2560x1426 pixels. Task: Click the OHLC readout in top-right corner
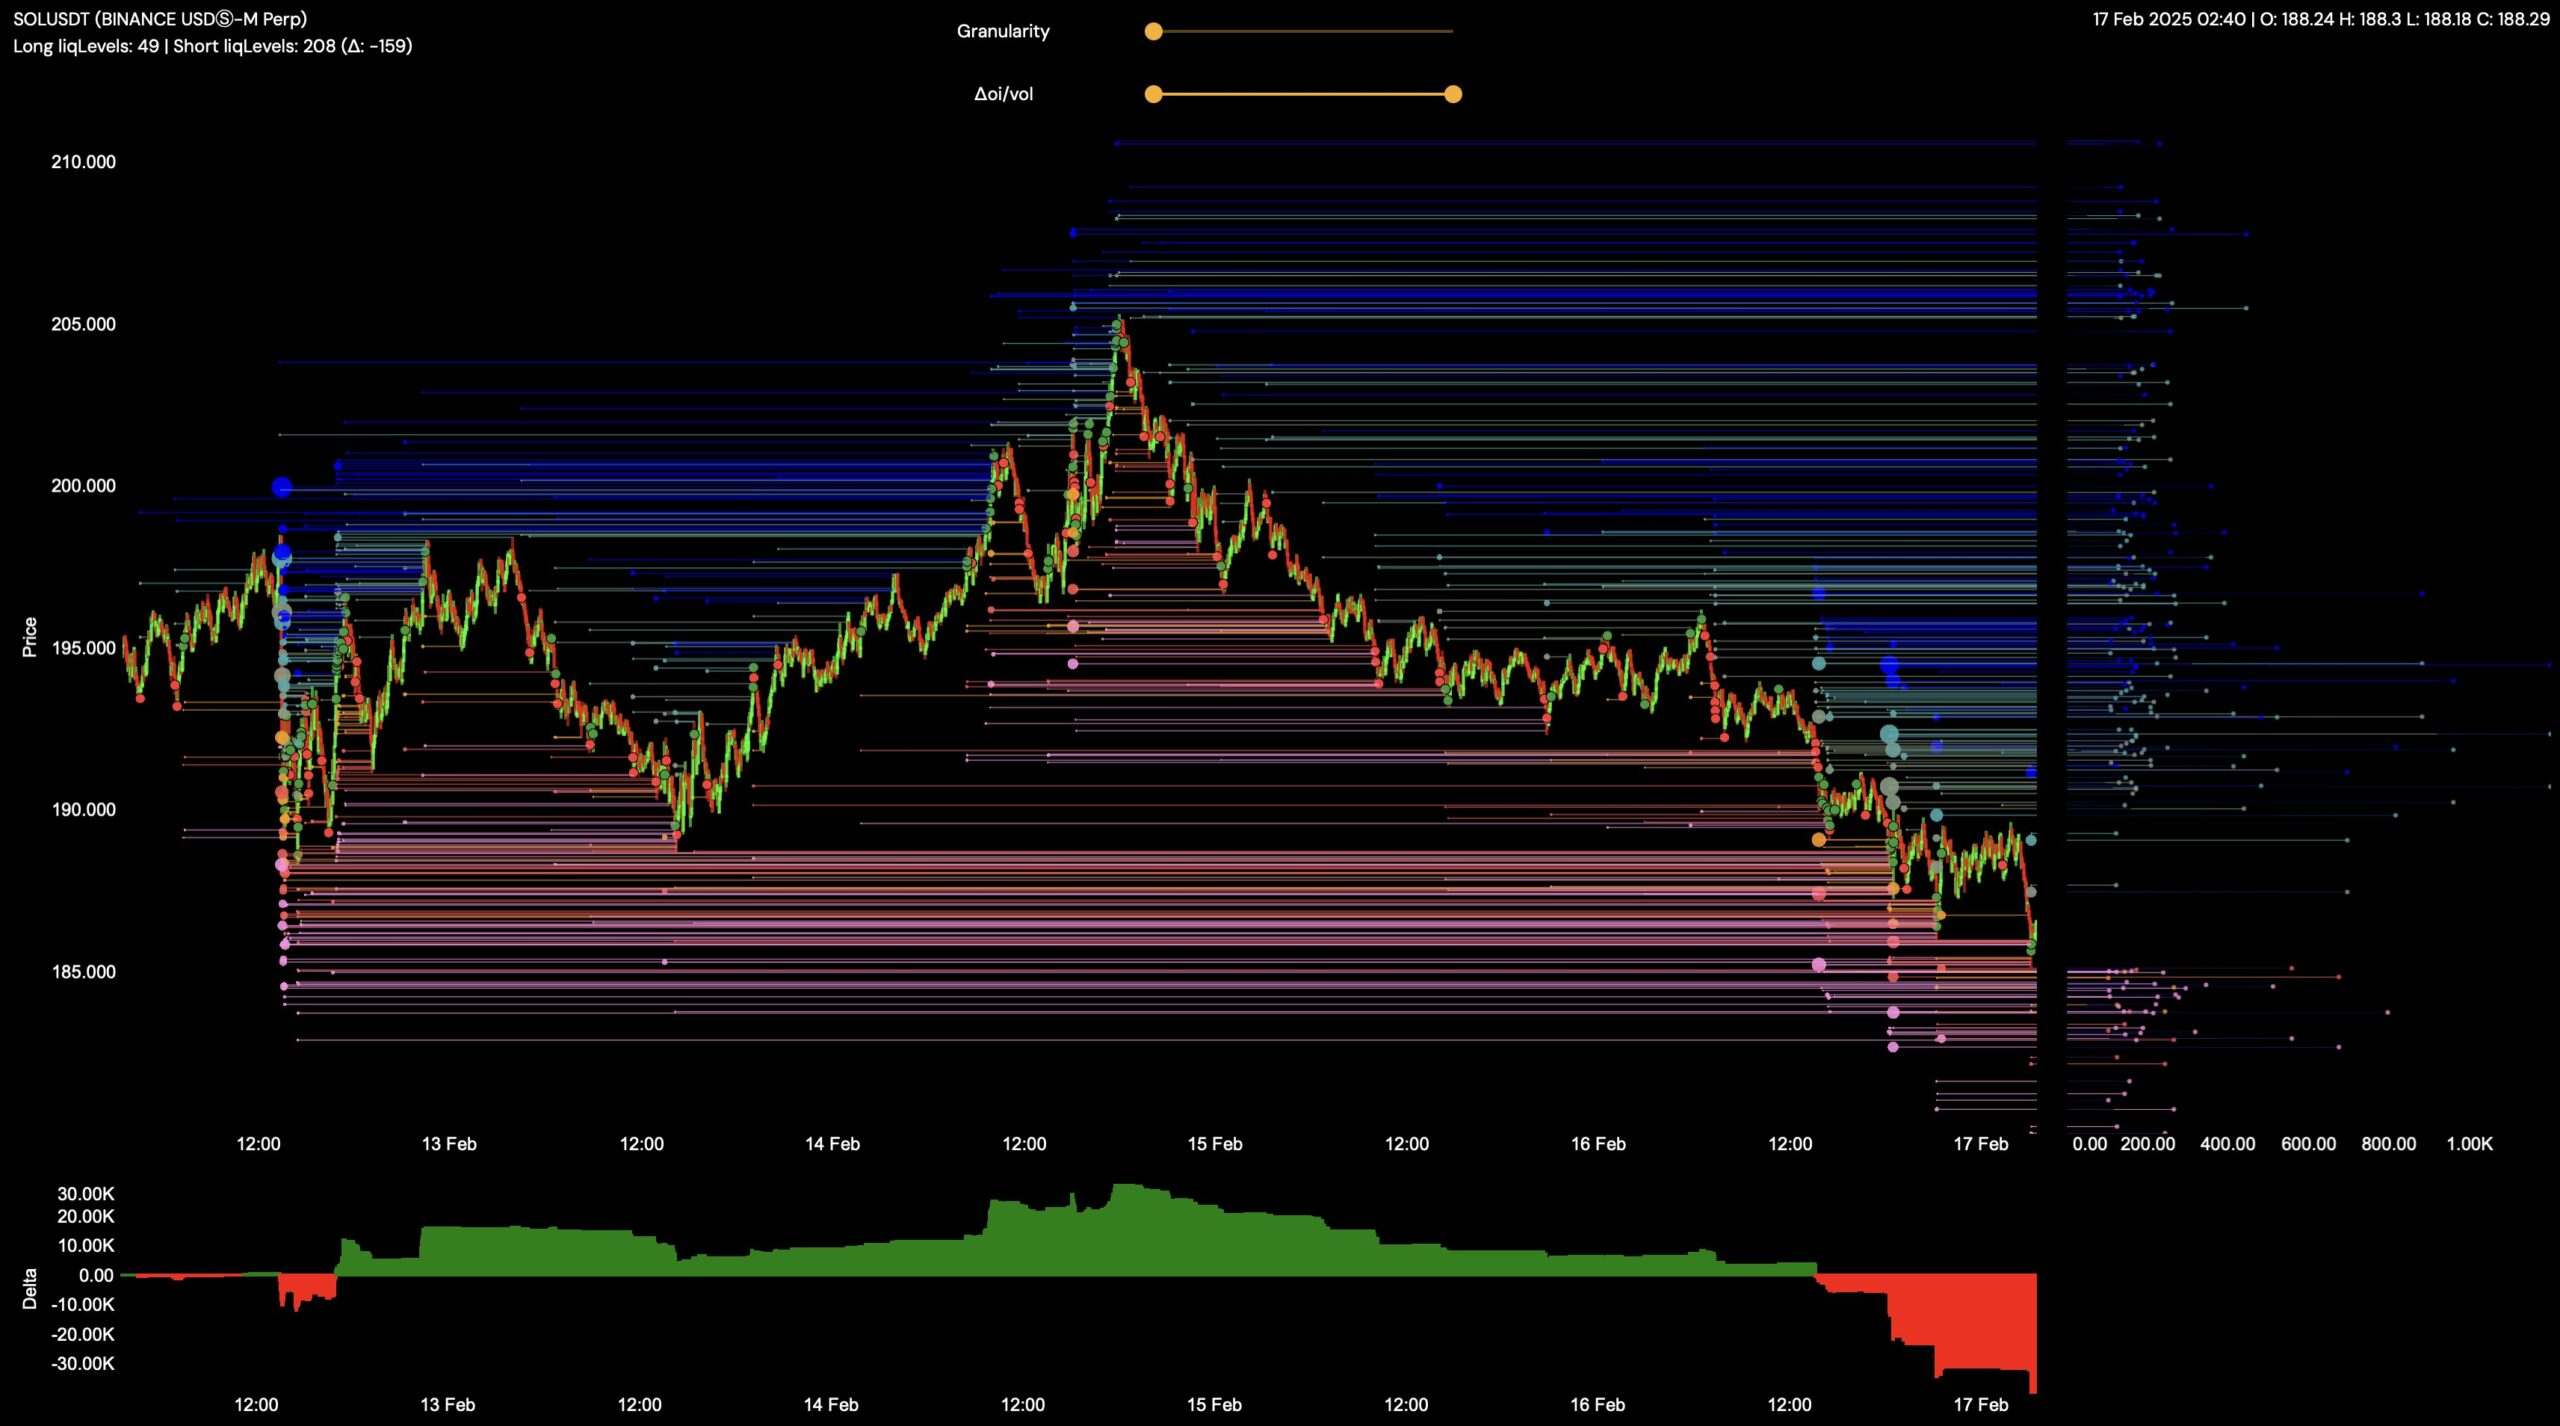(2320, 19)
